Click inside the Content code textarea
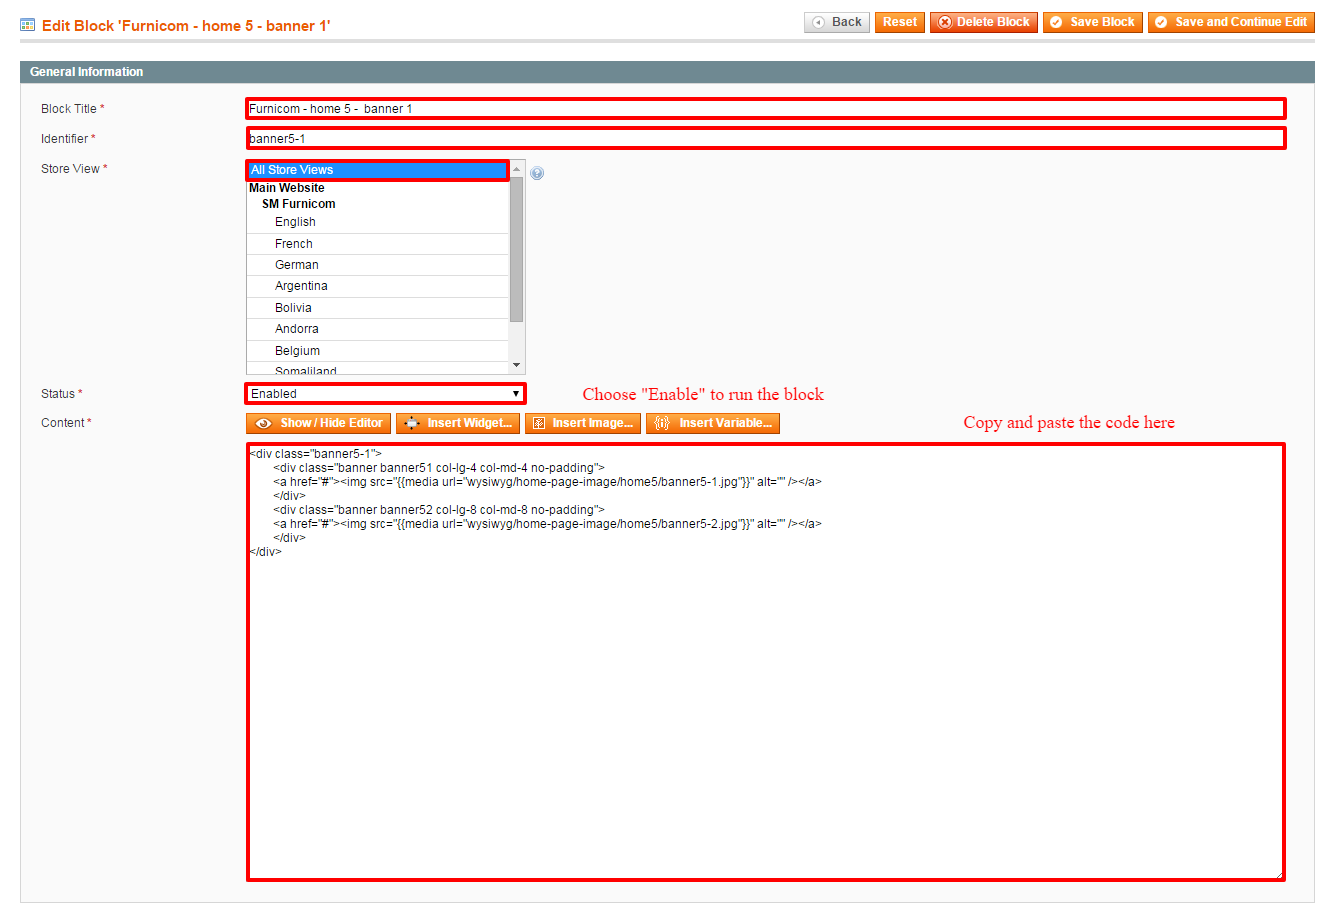Viewport: 1335px width, 922px height. click(x=765, y=662)
